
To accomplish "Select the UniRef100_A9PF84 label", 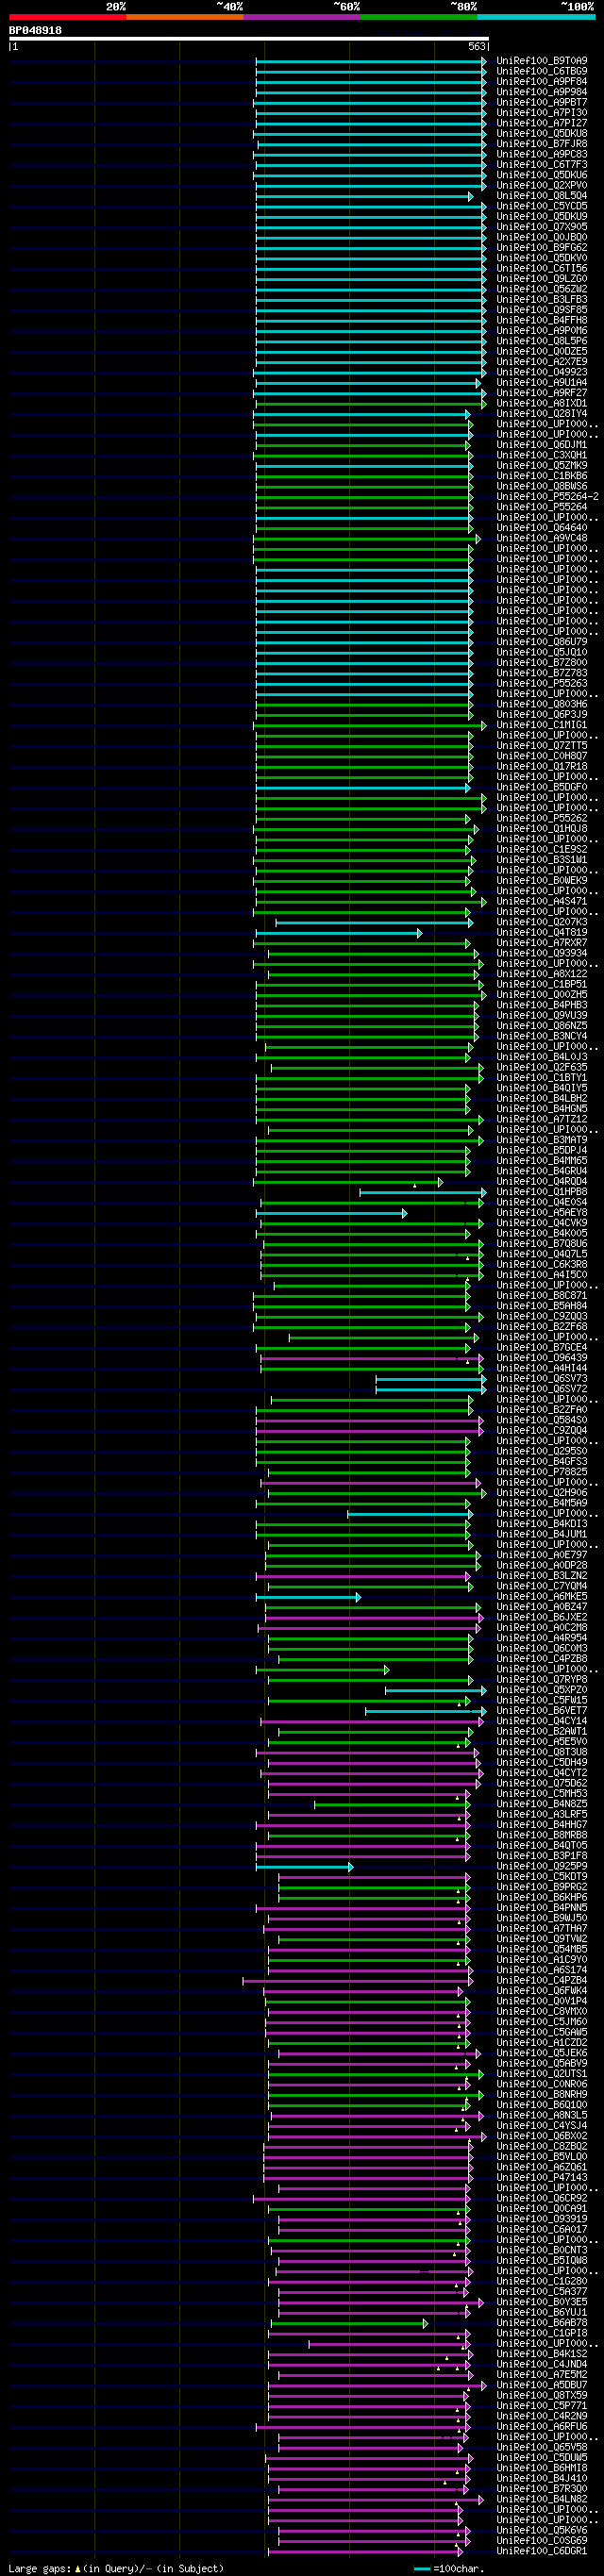I will coord(541,82).
